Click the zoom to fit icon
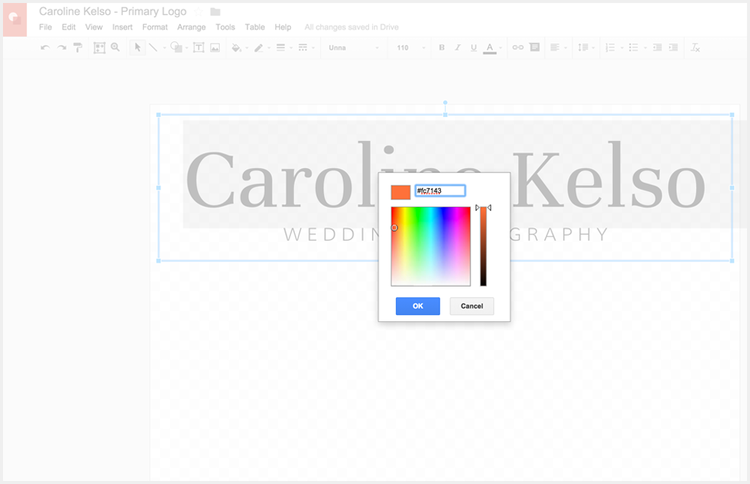The height and width of the screenshot is (484, 750). 99,47
